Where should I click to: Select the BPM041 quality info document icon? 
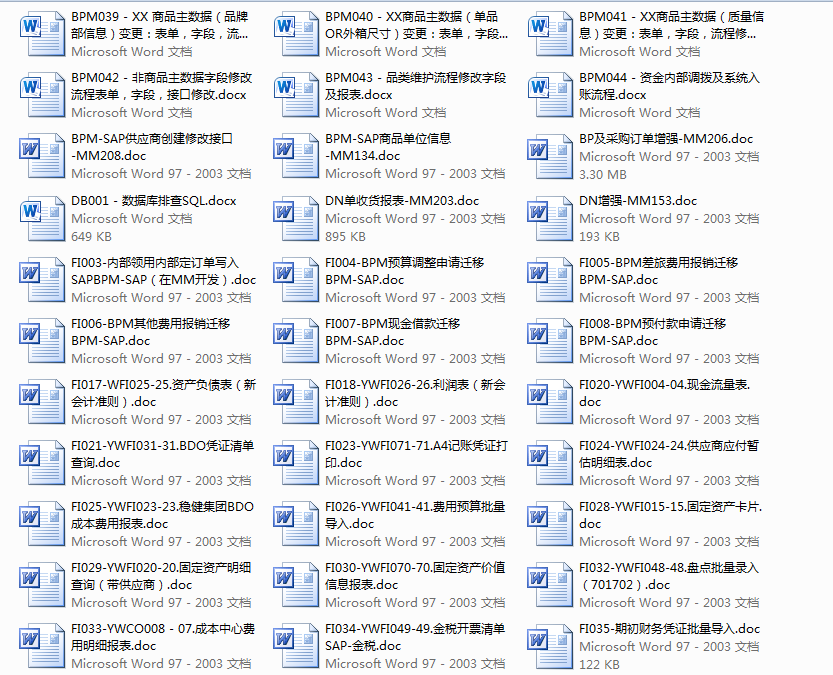coord(550,35)
